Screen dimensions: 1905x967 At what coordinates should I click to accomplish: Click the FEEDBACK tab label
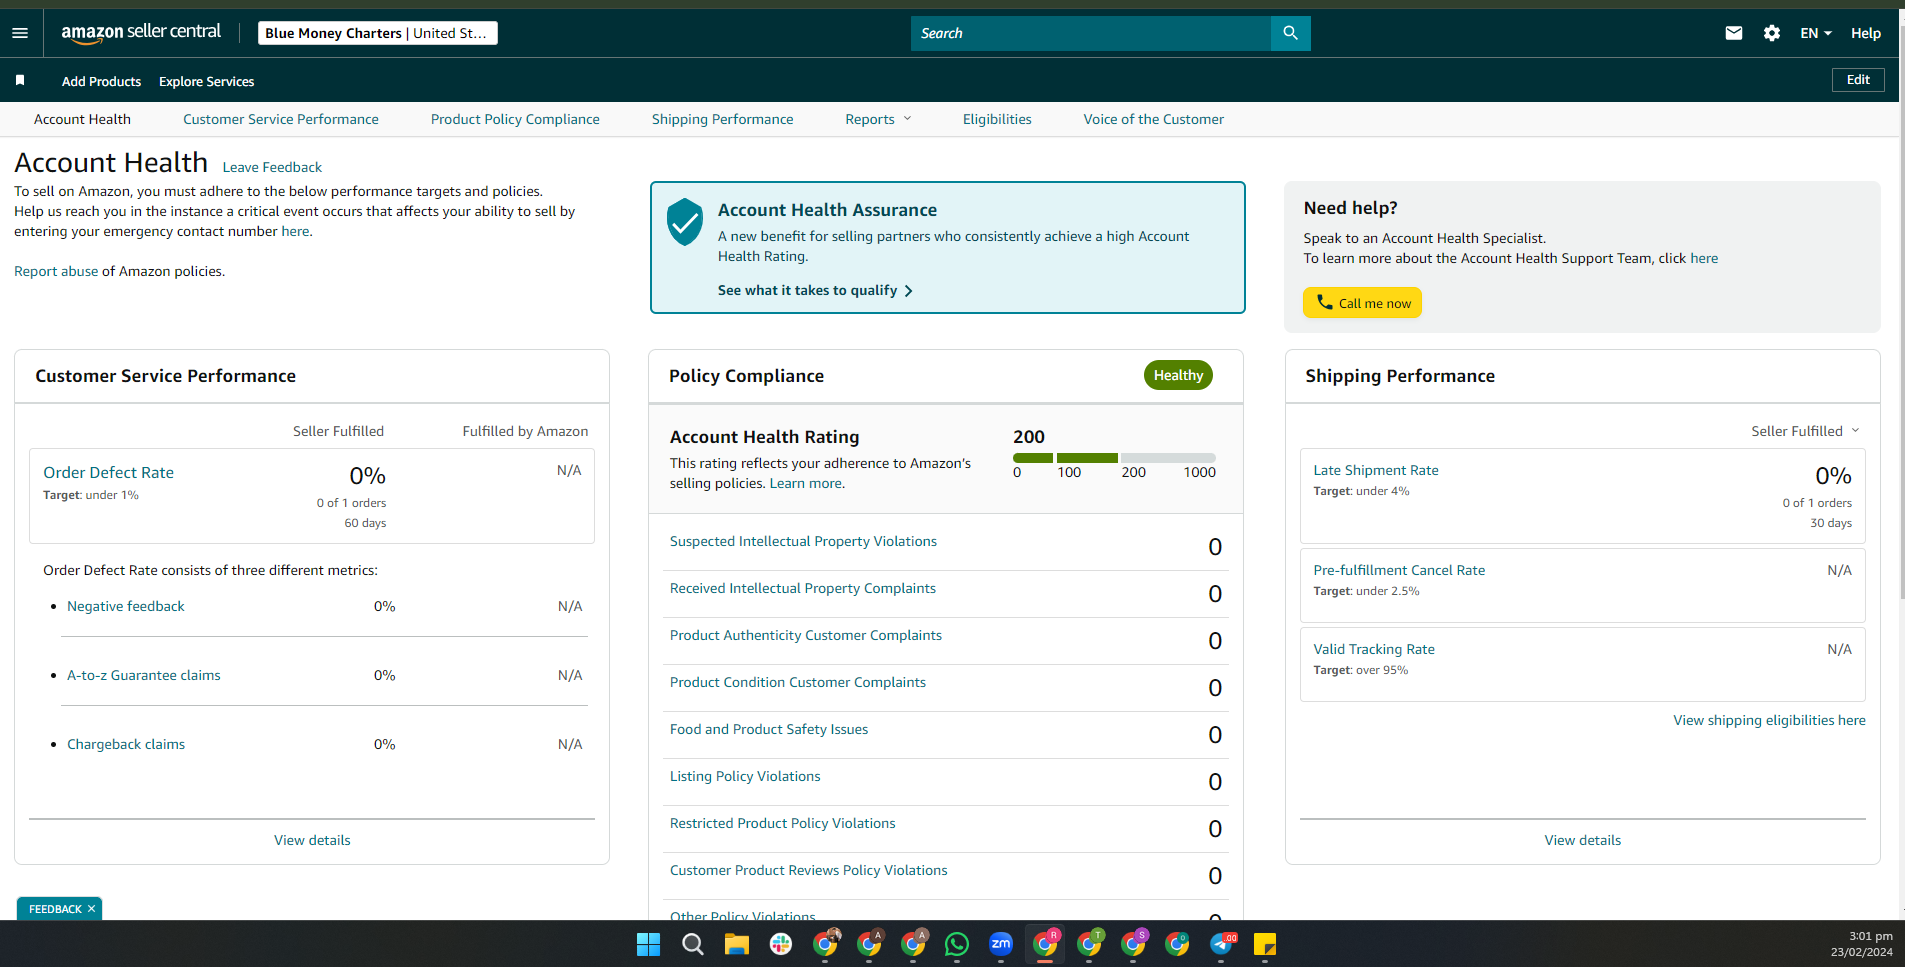[x=55, y=909]
